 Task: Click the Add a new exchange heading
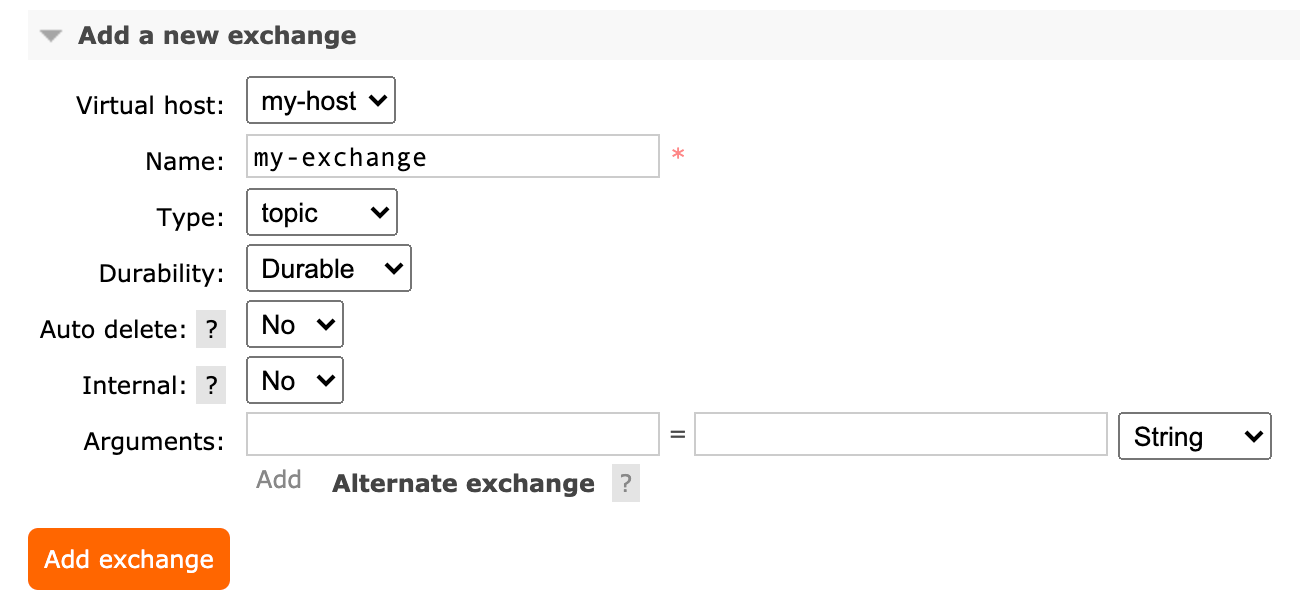pyautogui.click(x=217, y=36)
